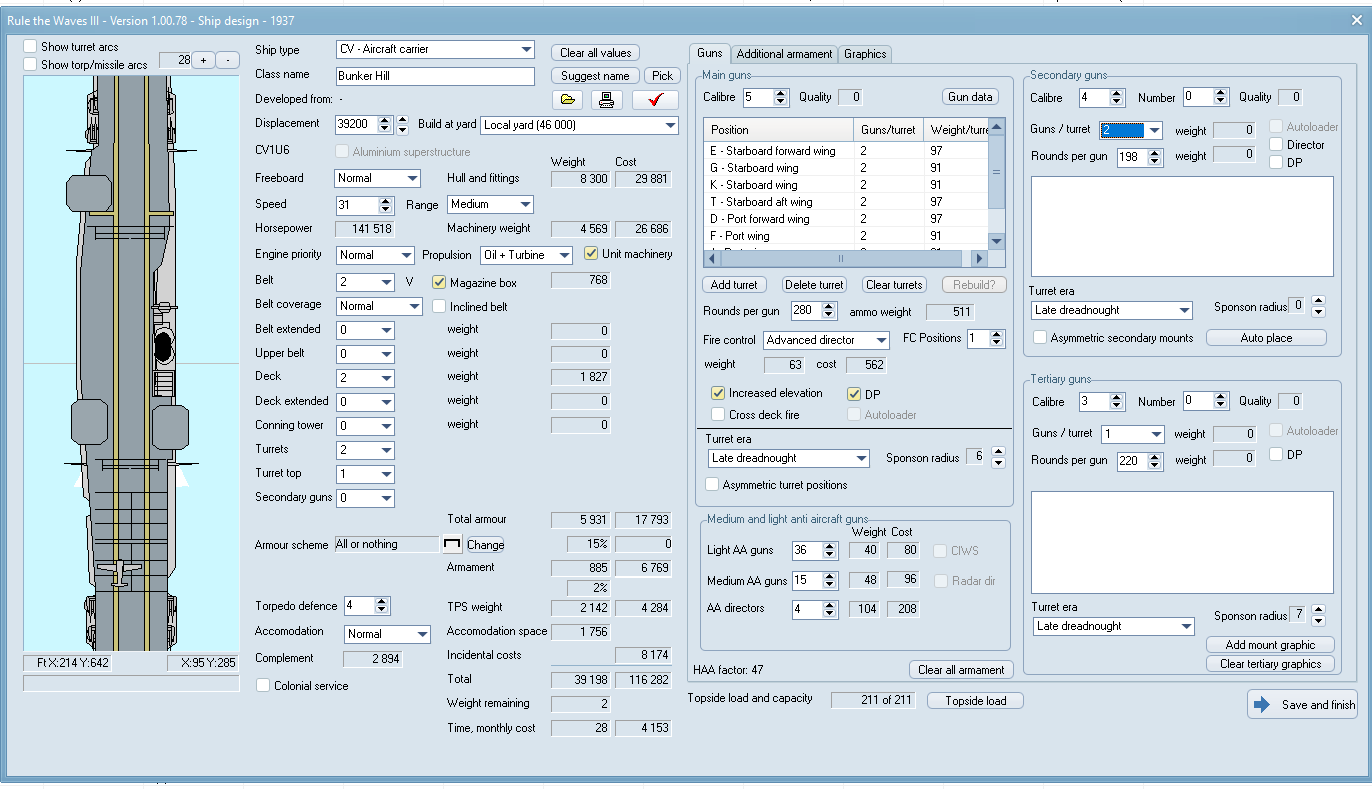Enable Inclined belt checkbox

click(439, 307)
